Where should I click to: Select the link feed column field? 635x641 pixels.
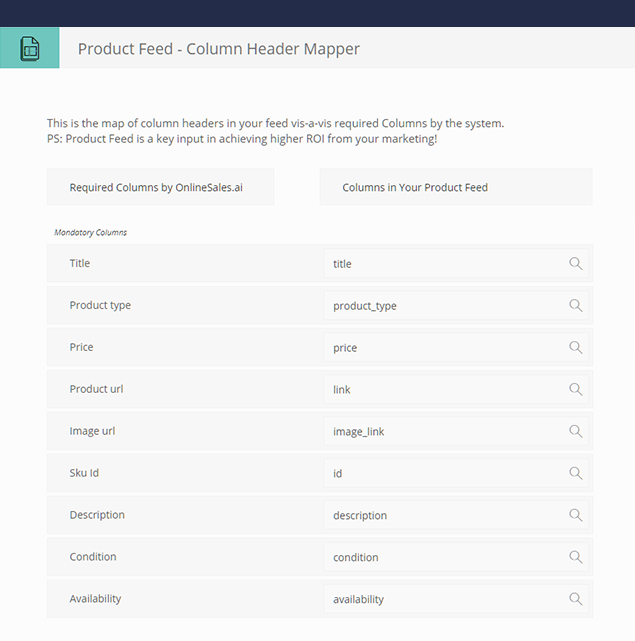point(456,389)
